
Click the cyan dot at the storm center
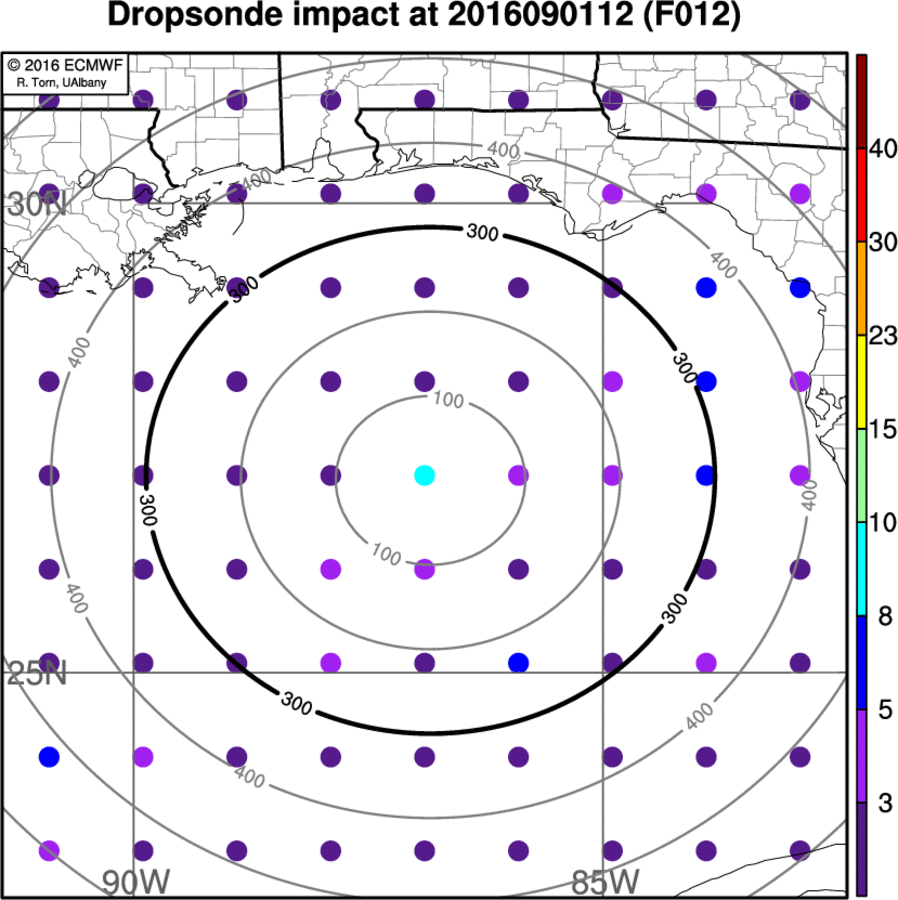(x=425, y=475)
